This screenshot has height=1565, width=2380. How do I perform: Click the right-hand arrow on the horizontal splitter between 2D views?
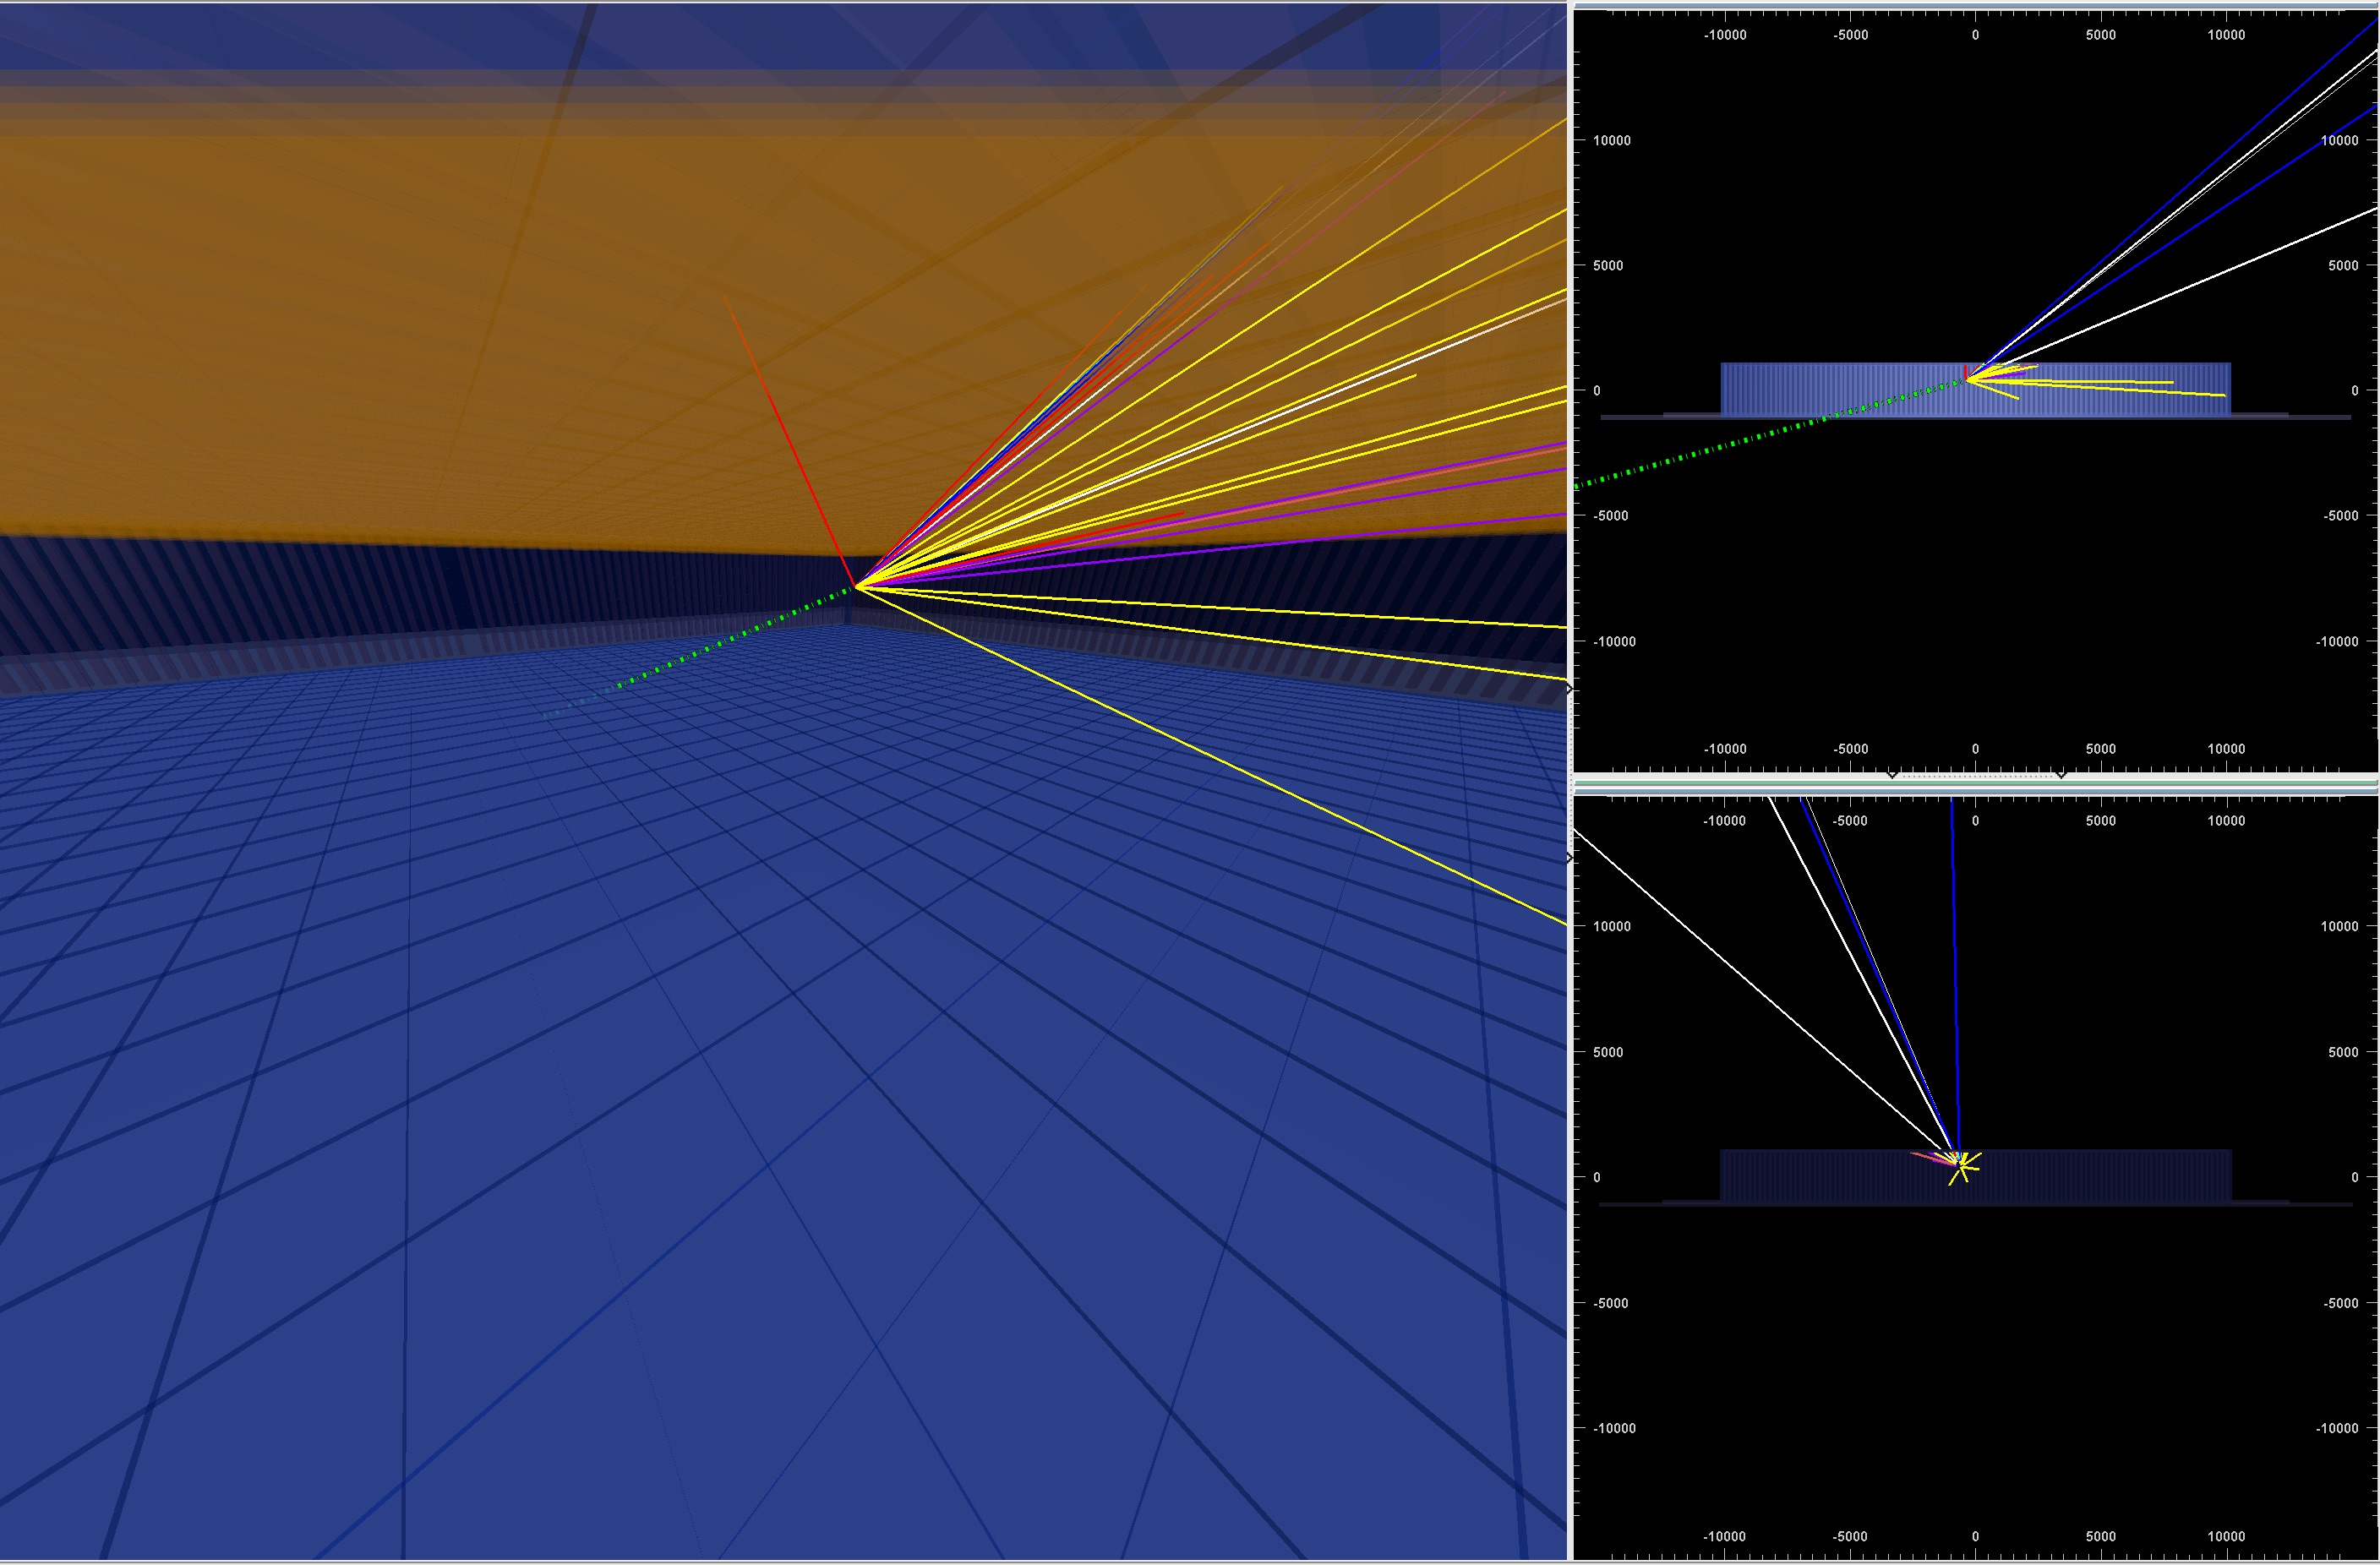point(2061,774)
